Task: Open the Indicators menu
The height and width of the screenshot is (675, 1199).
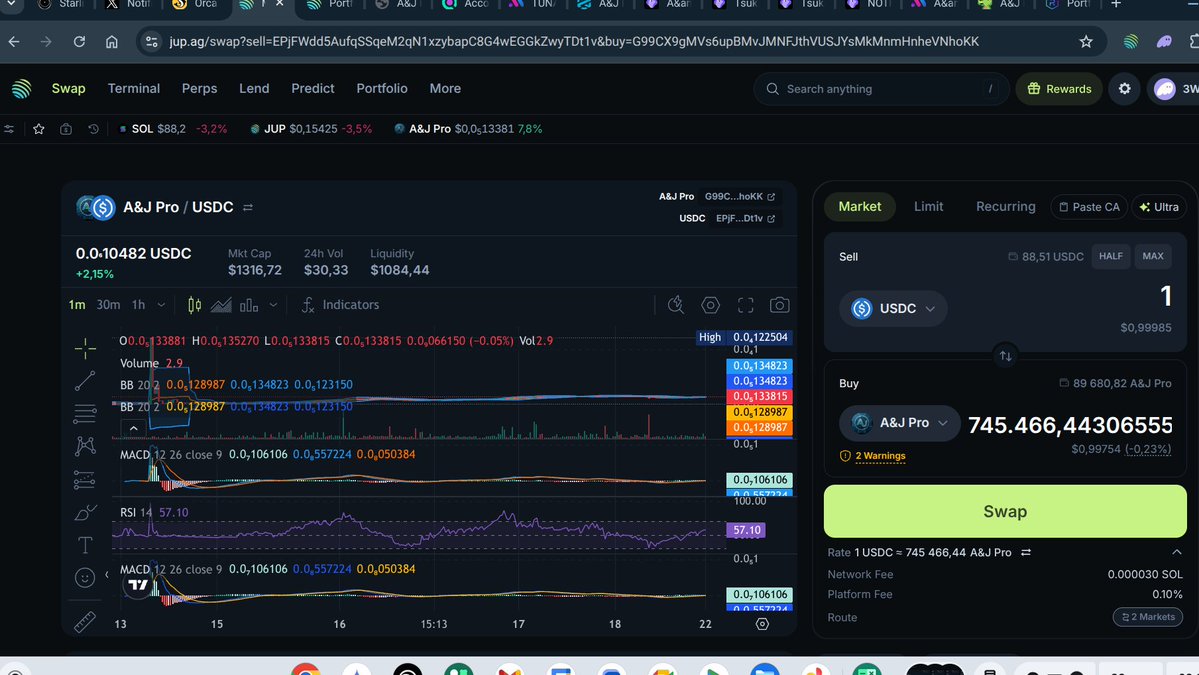Action: point(340,305)
